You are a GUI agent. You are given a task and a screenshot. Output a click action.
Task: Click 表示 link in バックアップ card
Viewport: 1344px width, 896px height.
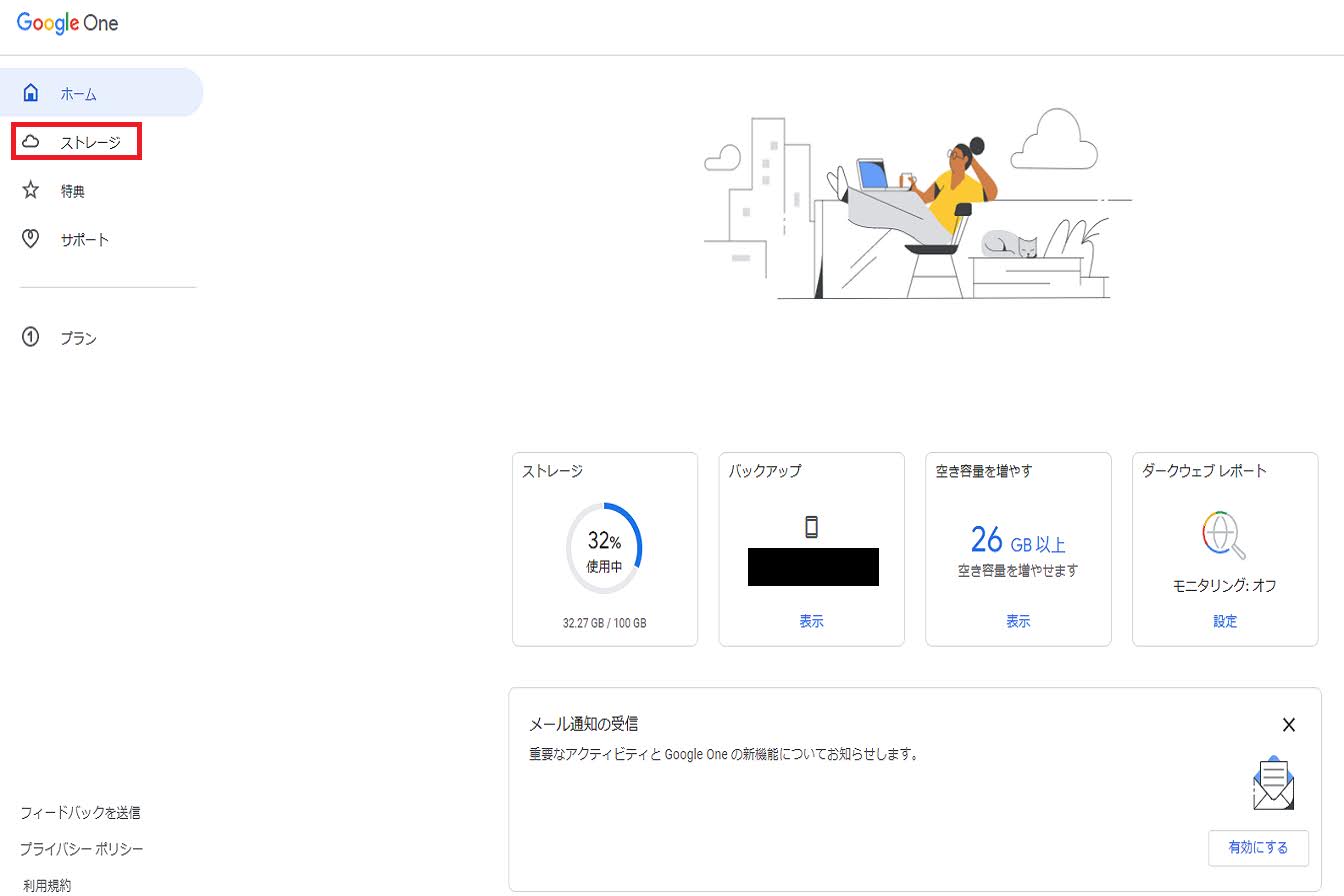coord(811,621)
